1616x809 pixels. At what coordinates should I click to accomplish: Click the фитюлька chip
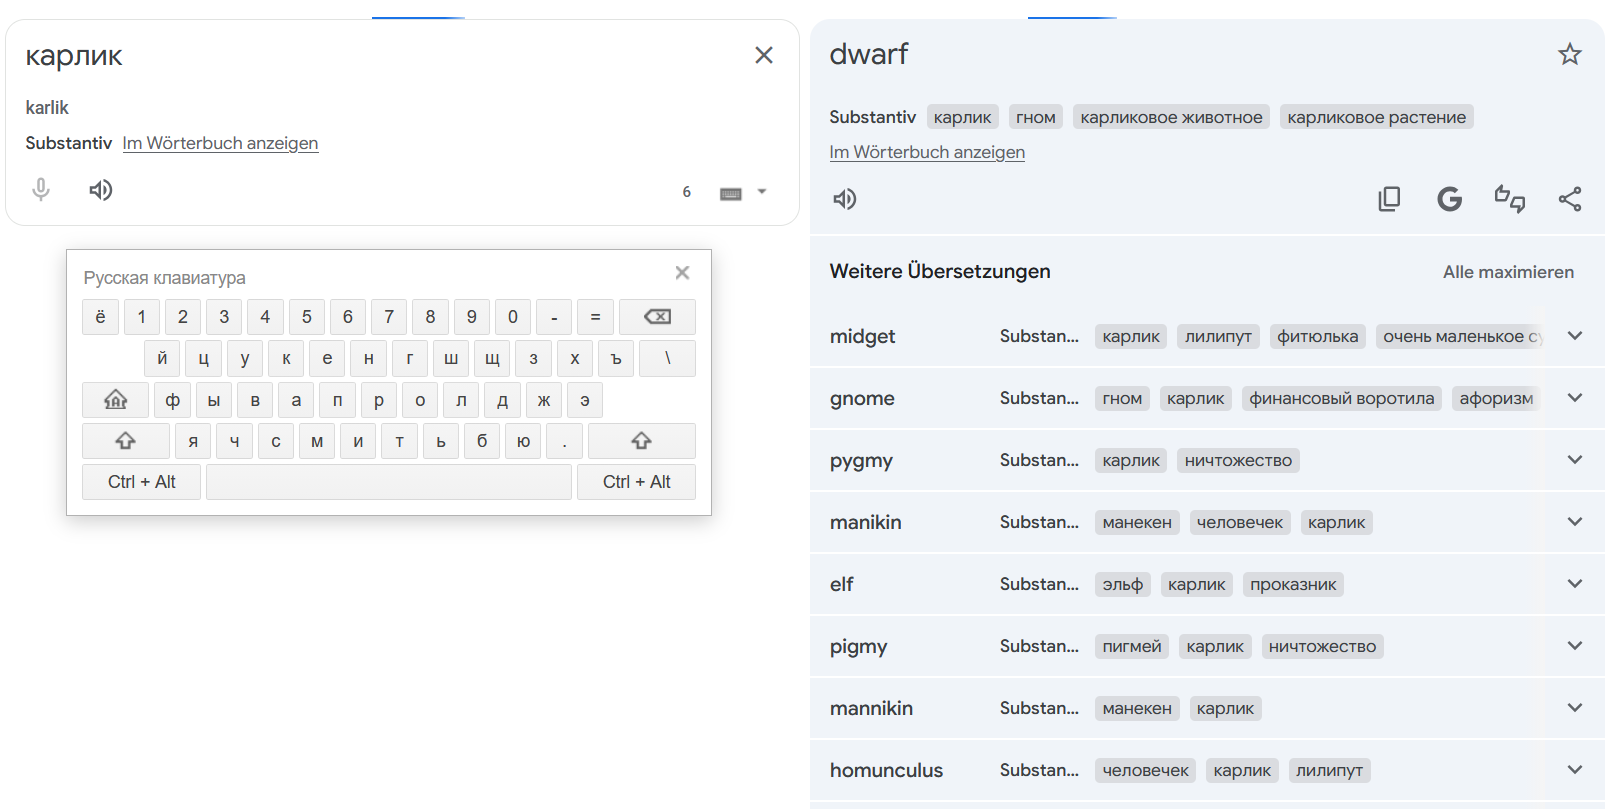[1318, 336]
